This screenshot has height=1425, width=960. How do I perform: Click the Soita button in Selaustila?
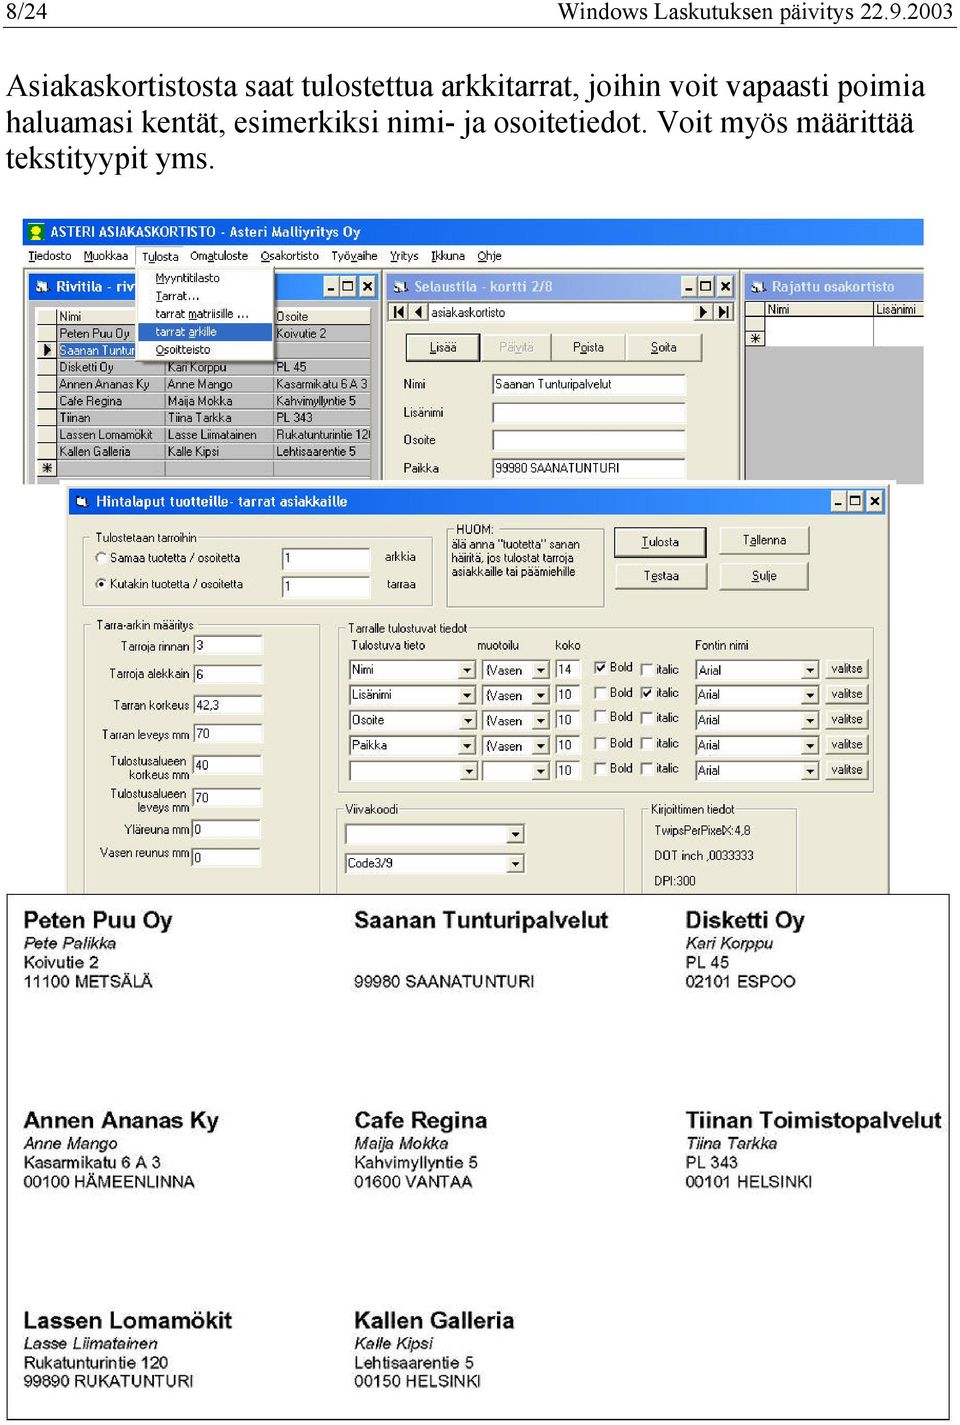pos(663,347)
